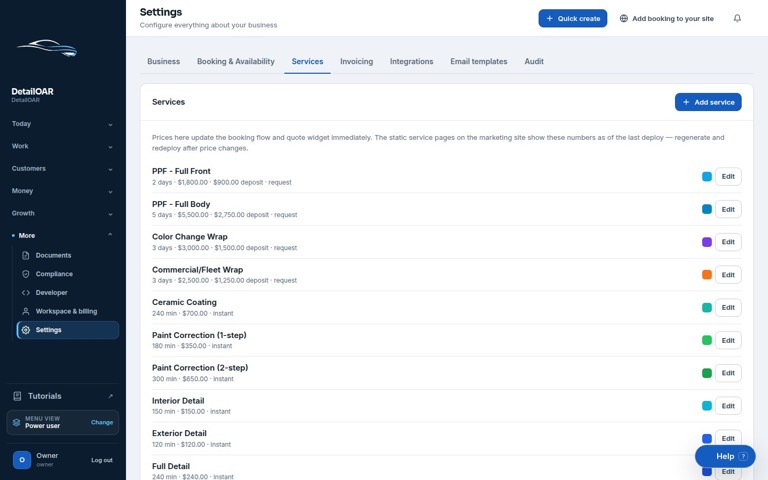
Task: Click the PPF - Full Front color swatch
Action: [707, 176]
